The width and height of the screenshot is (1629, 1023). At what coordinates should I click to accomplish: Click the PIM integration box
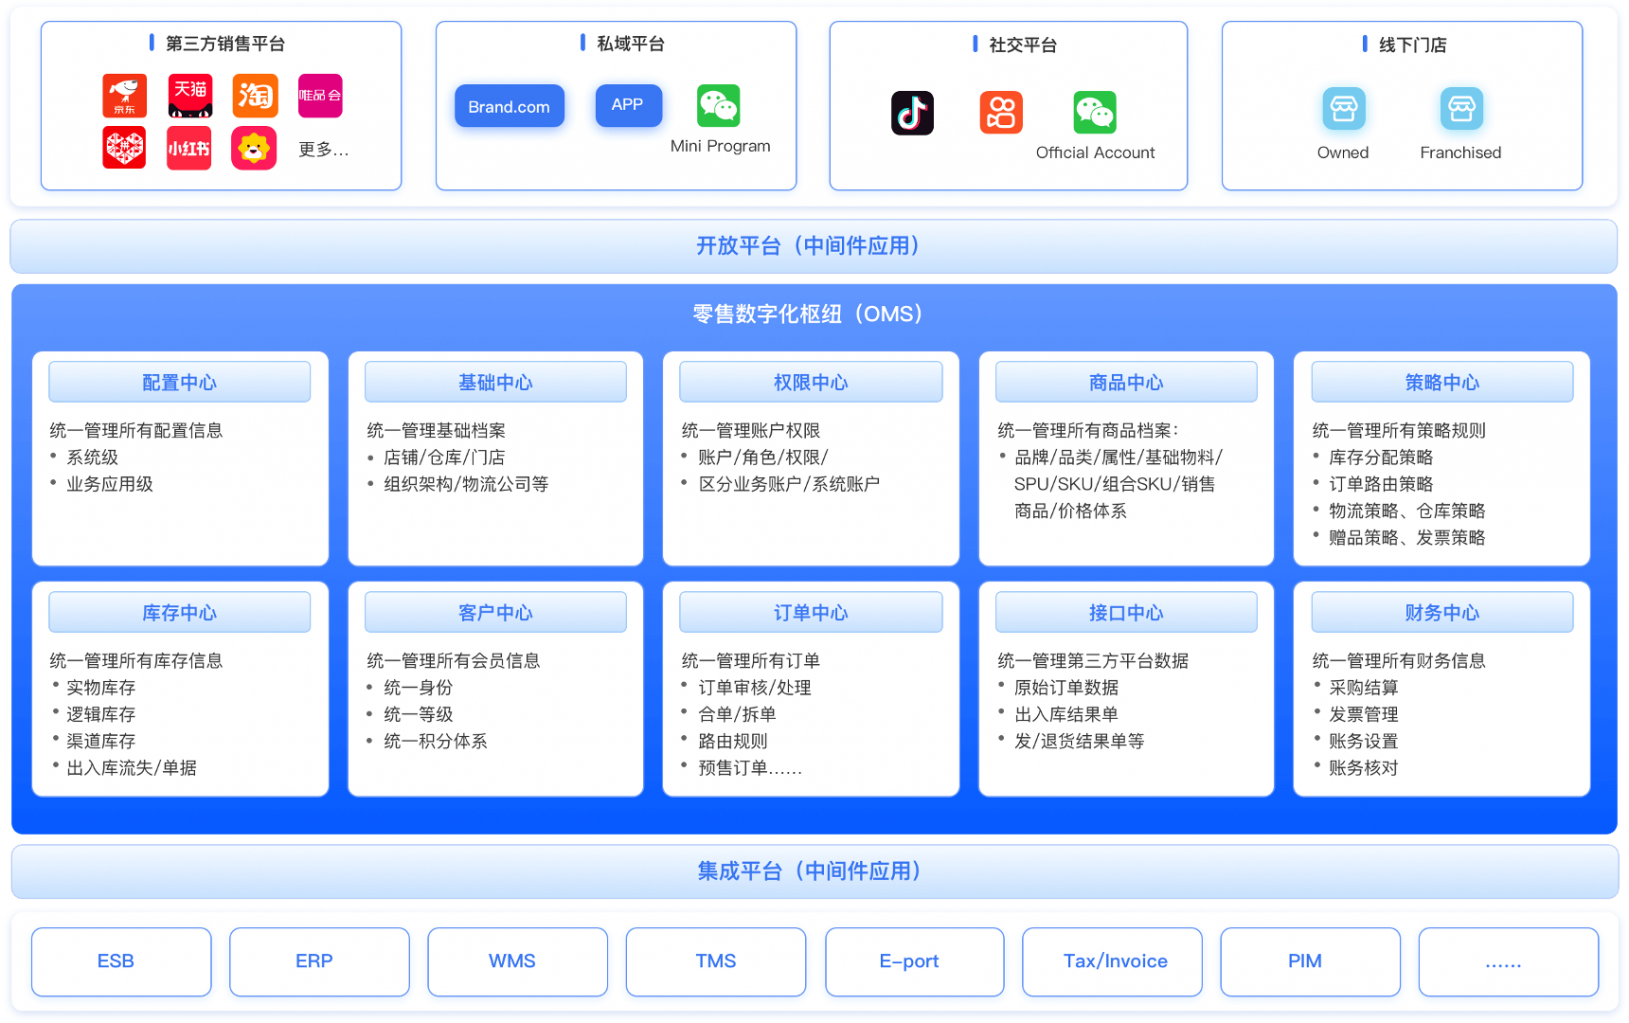[1310, 961]
